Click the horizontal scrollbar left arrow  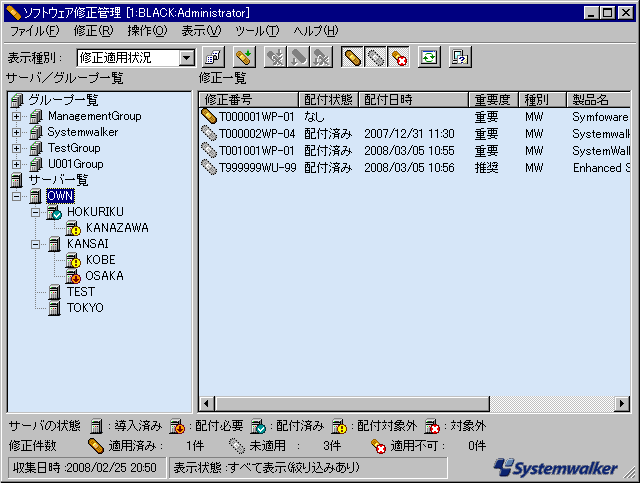(207, 404)
